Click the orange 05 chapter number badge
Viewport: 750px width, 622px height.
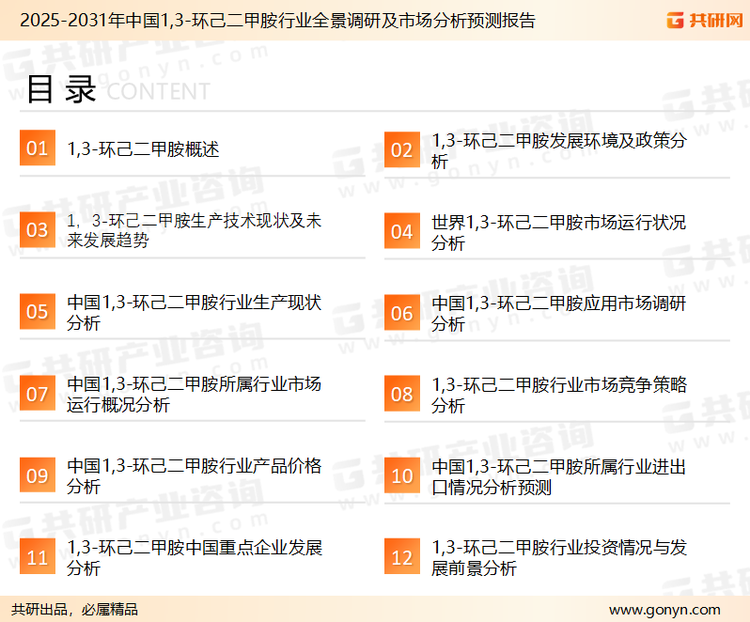(x=37, y=311)
